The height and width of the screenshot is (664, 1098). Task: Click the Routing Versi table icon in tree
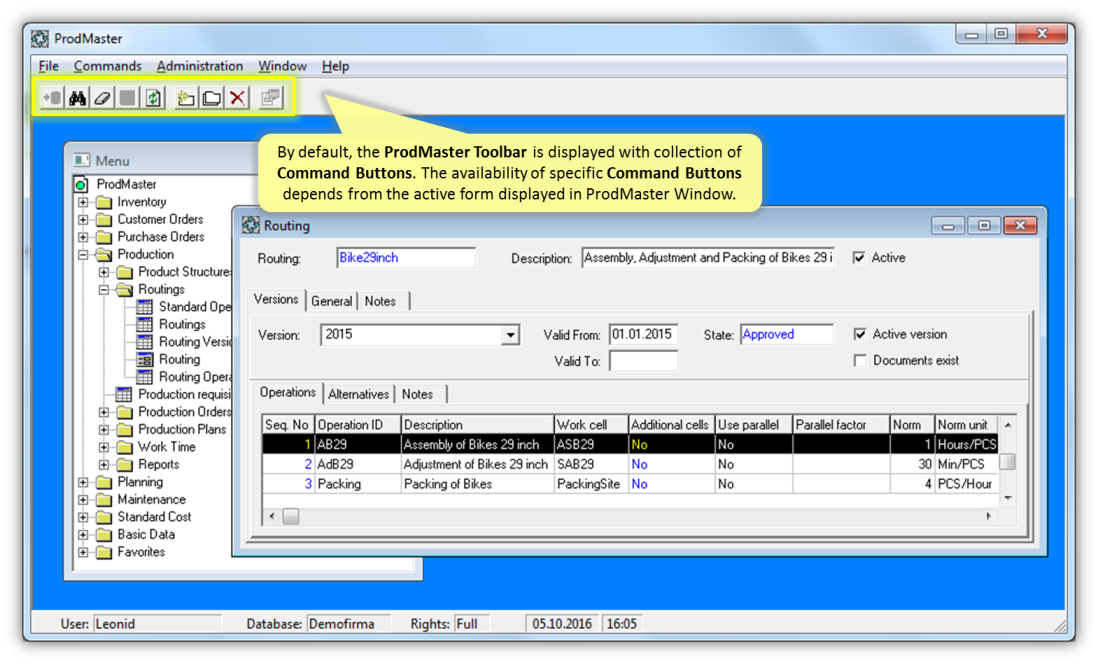coord(144,342)
